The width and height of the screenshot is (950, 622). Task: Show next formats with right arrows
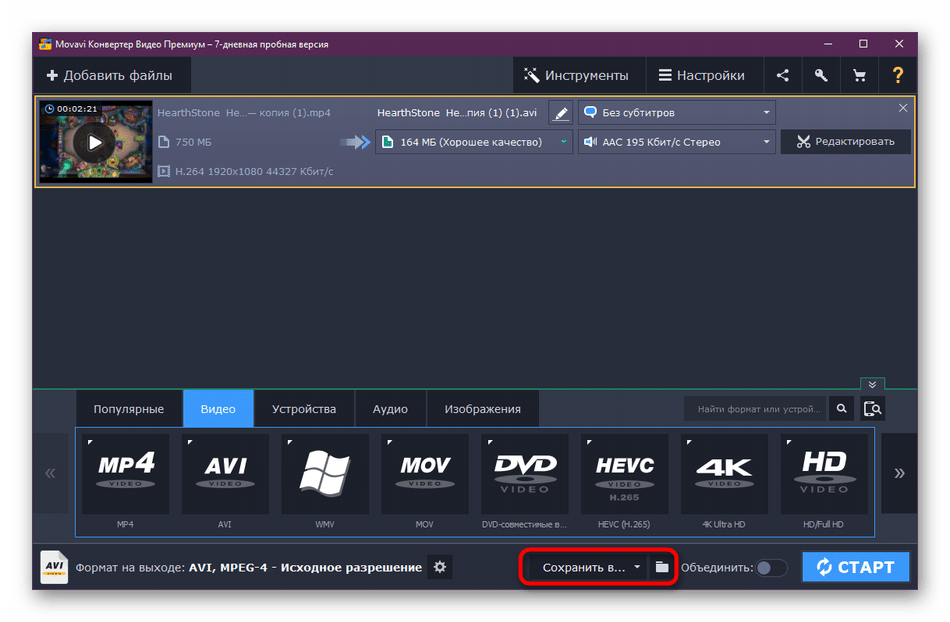(x=899, y=473)
